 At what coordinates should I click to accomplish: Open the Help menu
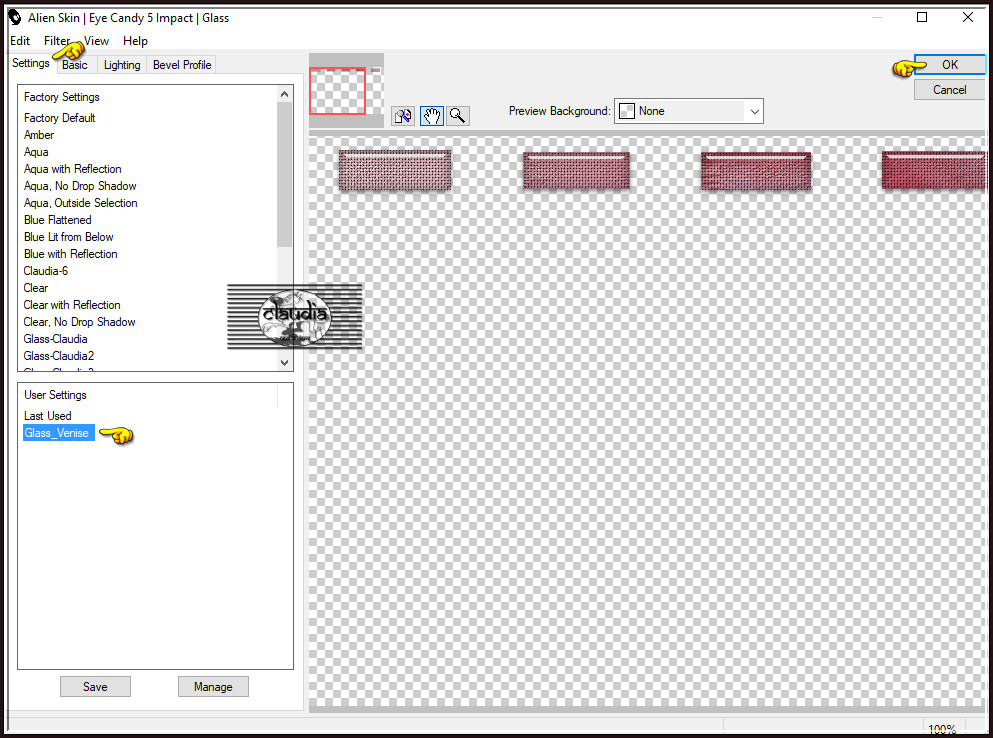point(135,41)
